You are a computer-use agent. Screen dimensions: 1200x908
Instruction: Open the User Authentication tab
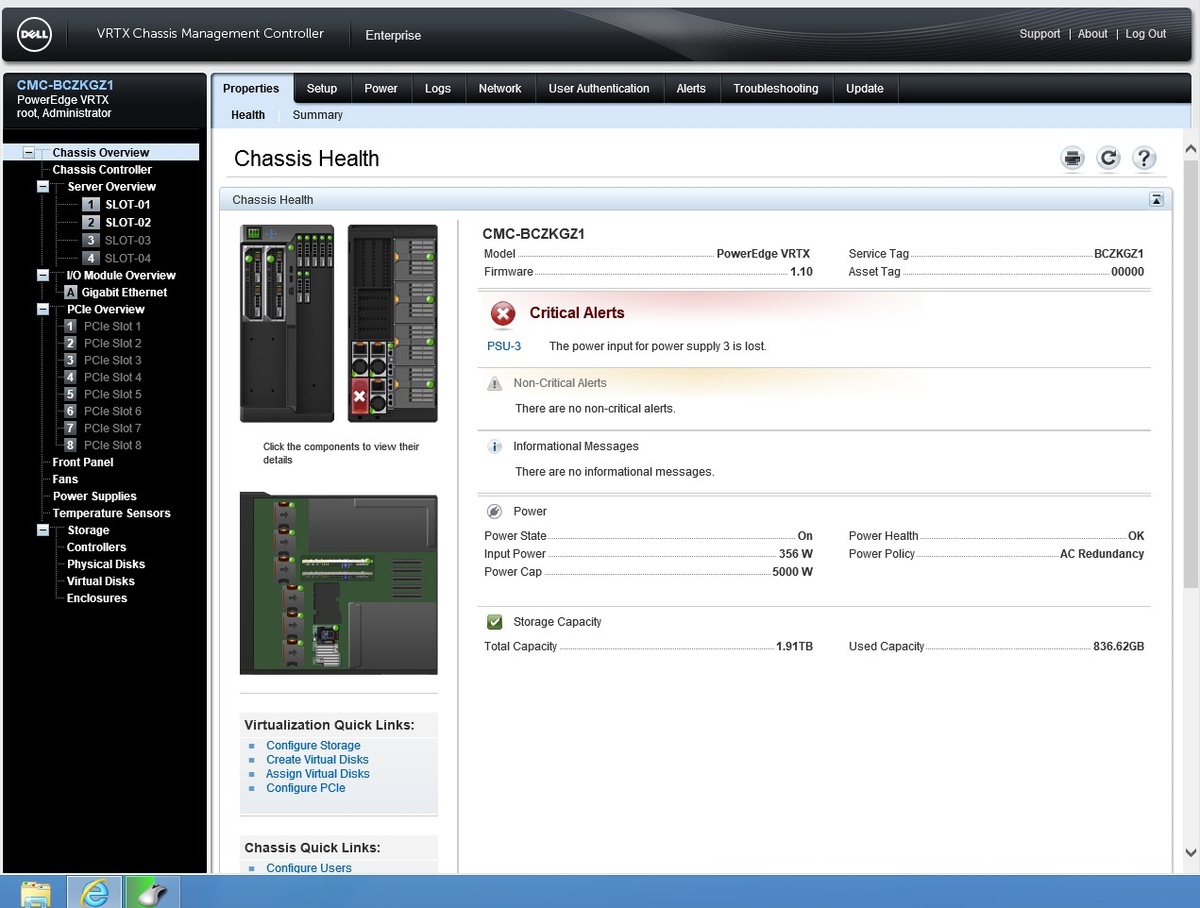point(598,89)
